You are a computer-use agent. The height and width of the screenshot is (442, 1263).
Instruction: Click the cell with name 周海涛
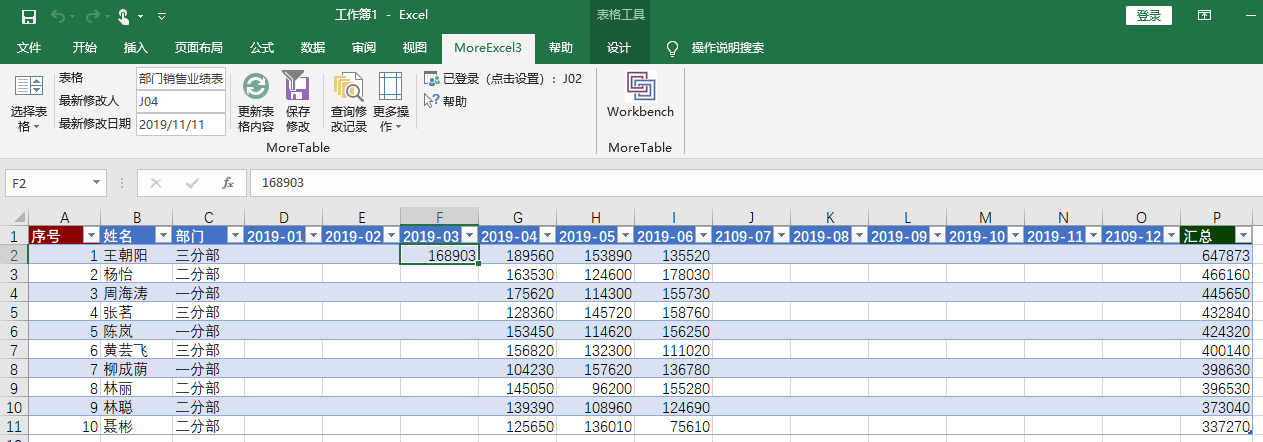[x=136, y=293]
